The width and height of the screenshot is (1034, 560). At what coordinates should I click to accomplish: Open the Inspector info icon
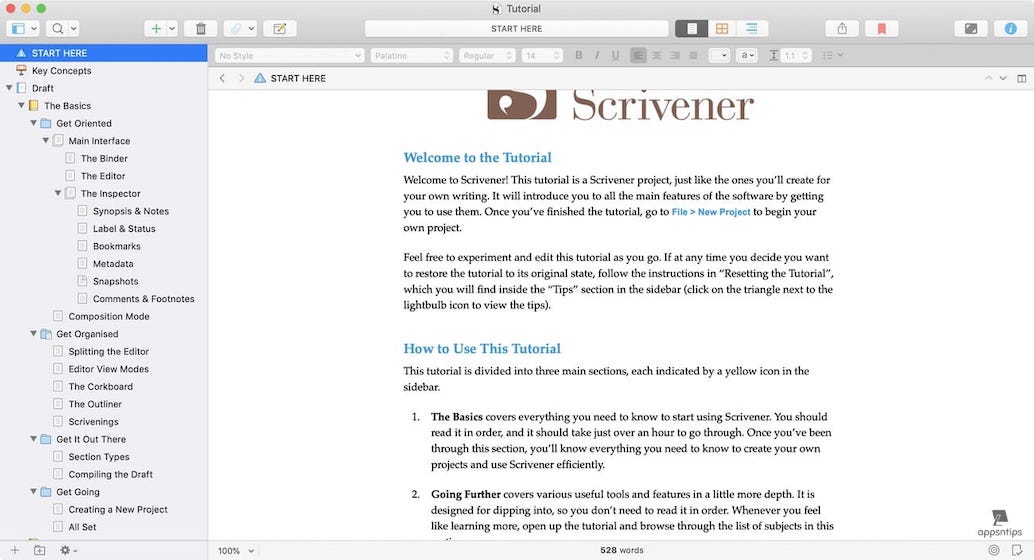(x=1010, y=29)
